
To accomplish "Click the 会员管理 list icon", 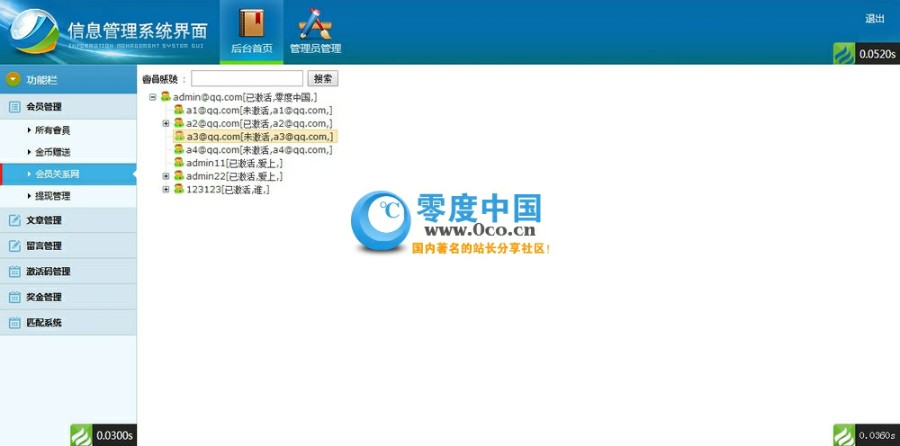I will 15,107.
